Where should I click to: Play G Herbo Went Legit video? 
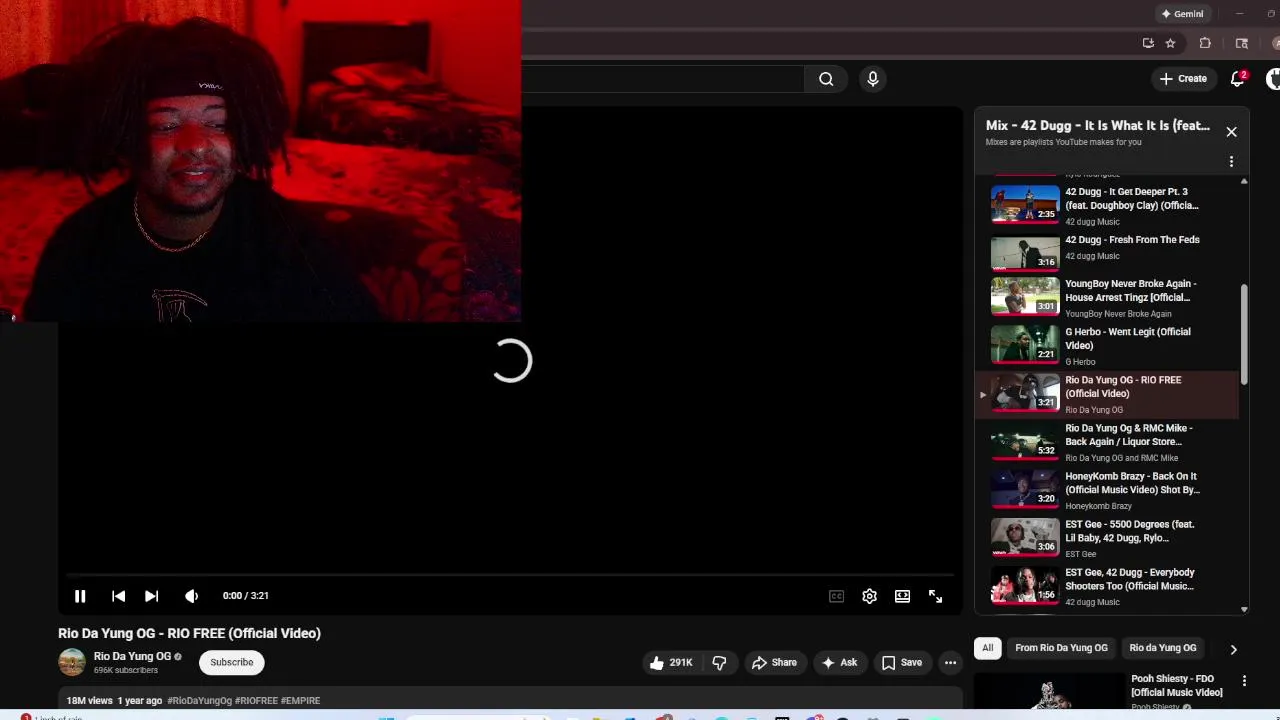coord(1106,346)
